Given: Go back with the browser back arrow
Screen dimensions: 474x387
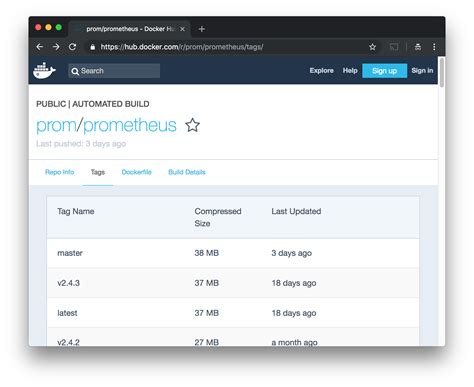Looking at the screenshot, I should [40, 47].
